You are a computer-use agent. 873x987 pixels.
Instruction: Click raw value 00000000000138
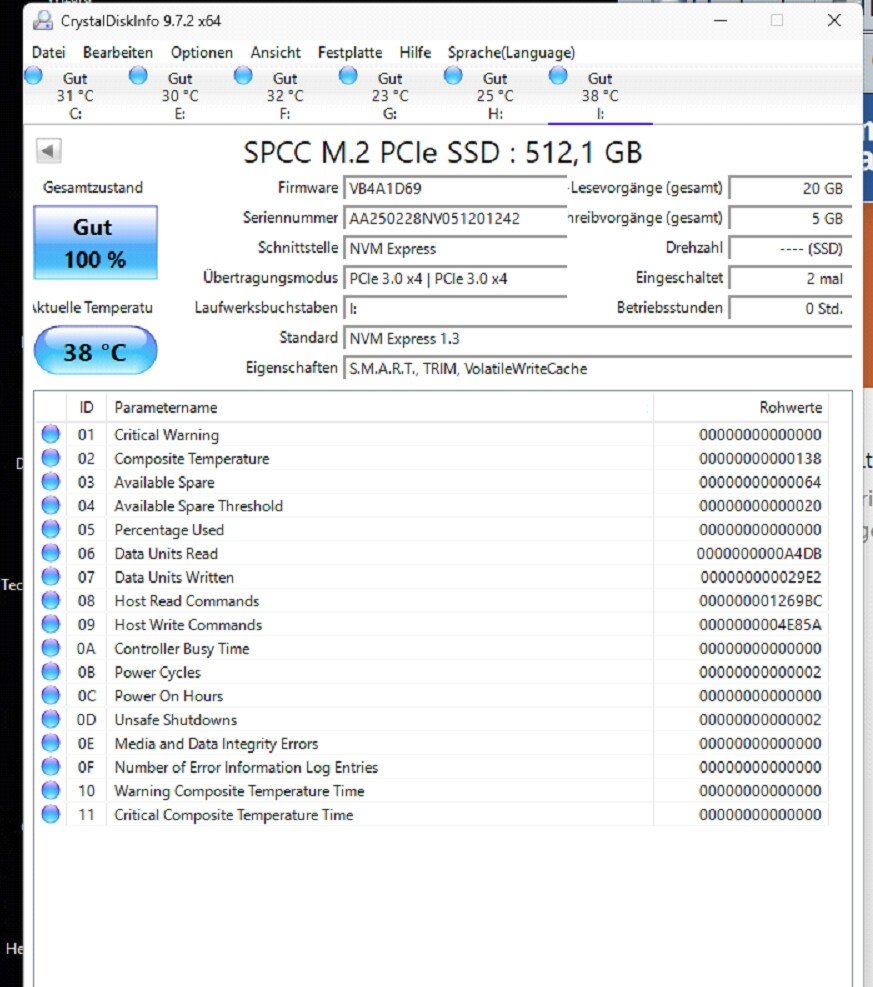click(x=760, y=459)
